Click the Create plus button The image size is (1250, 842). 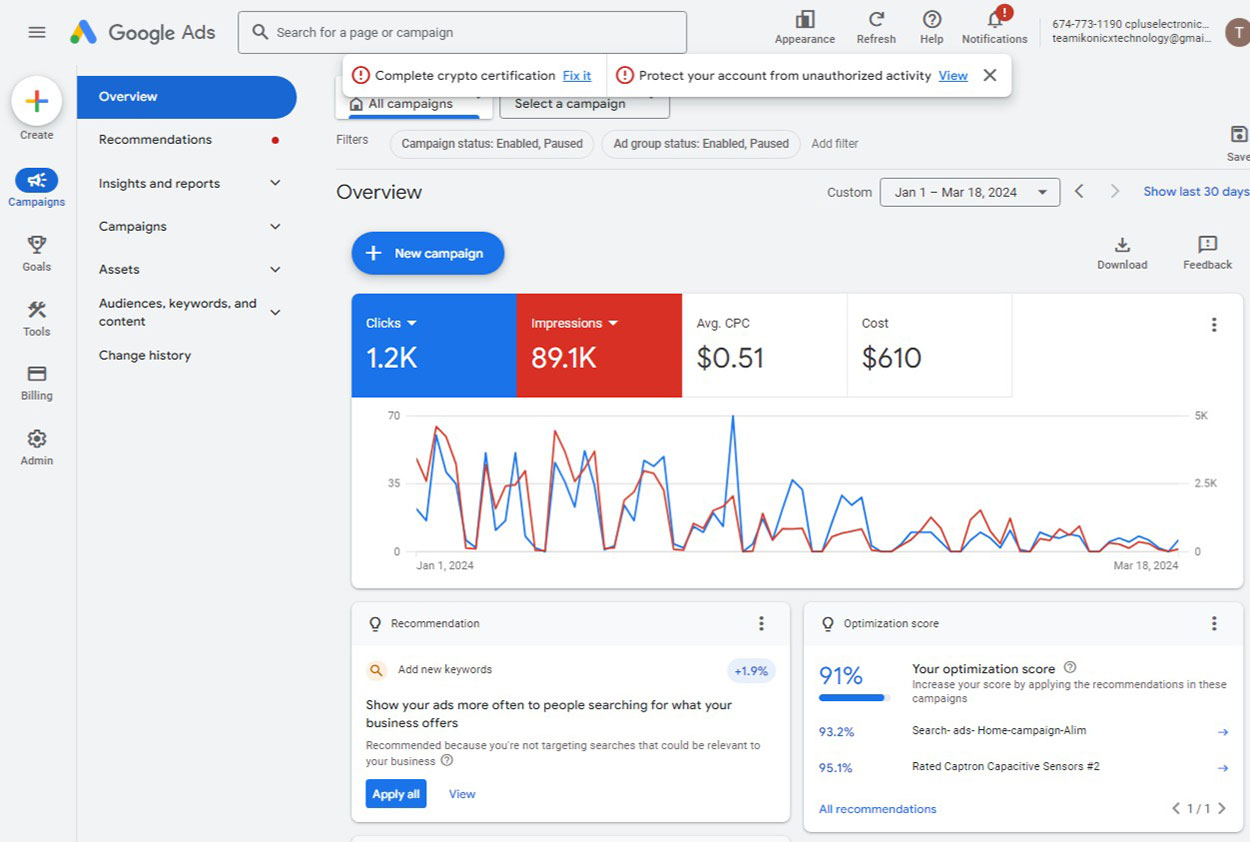[x=37, y=101]
